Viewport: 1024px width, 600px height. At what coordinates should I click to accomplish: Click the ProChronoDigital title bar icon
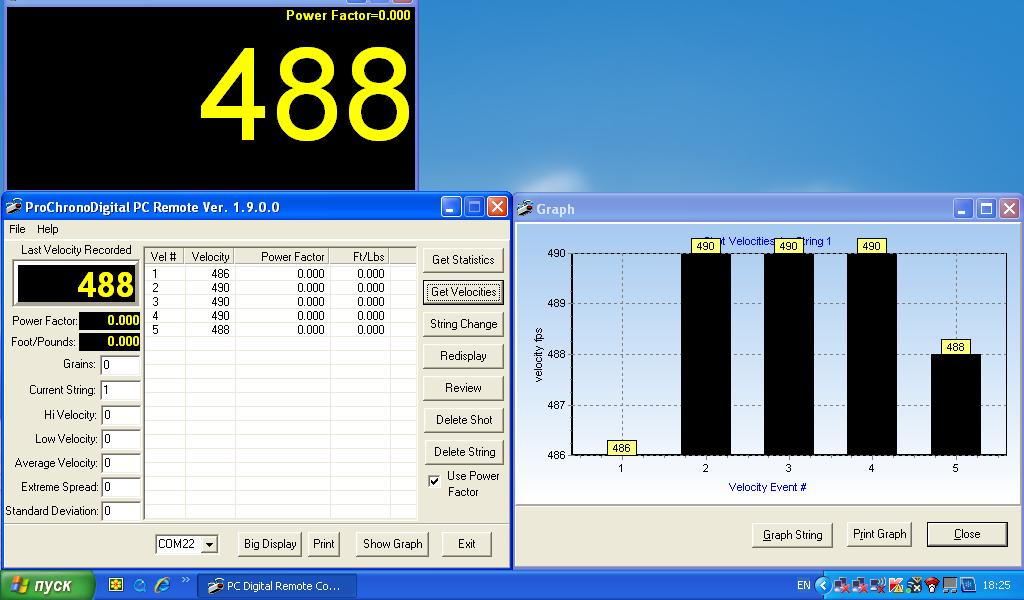(14, 207)
